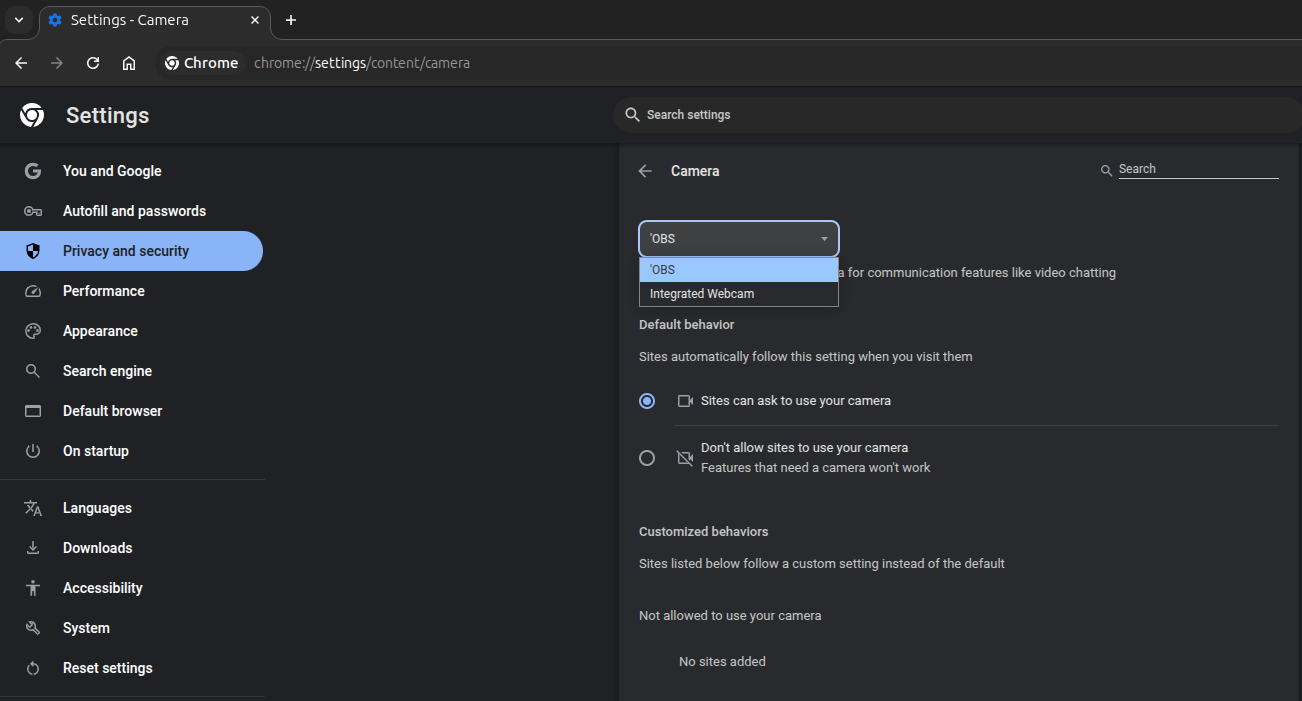1302x701 pixels.
Task: Click the Default browser window icon
Action: pyautogui.click(x=33, y=411)
